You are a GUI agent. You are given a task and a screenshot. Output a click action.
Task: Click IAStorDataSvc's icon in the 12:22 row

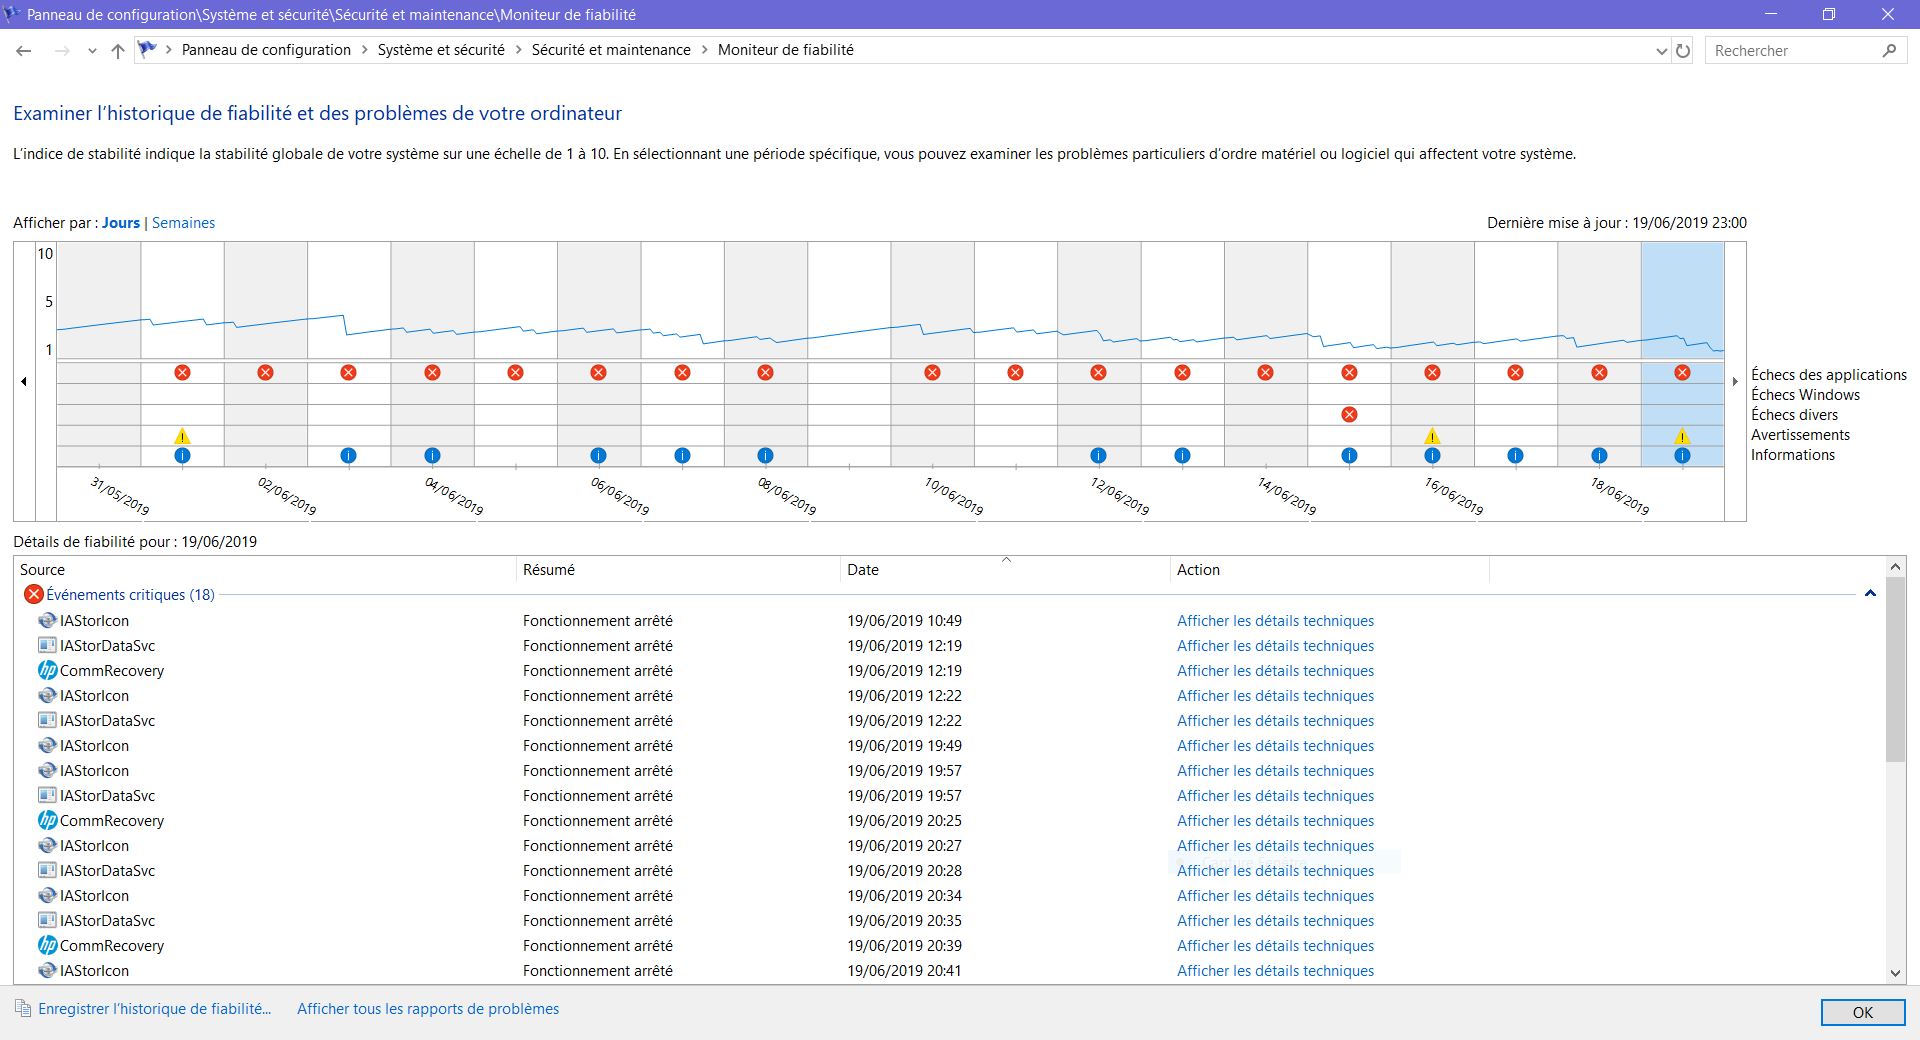(x=47, y=720)
